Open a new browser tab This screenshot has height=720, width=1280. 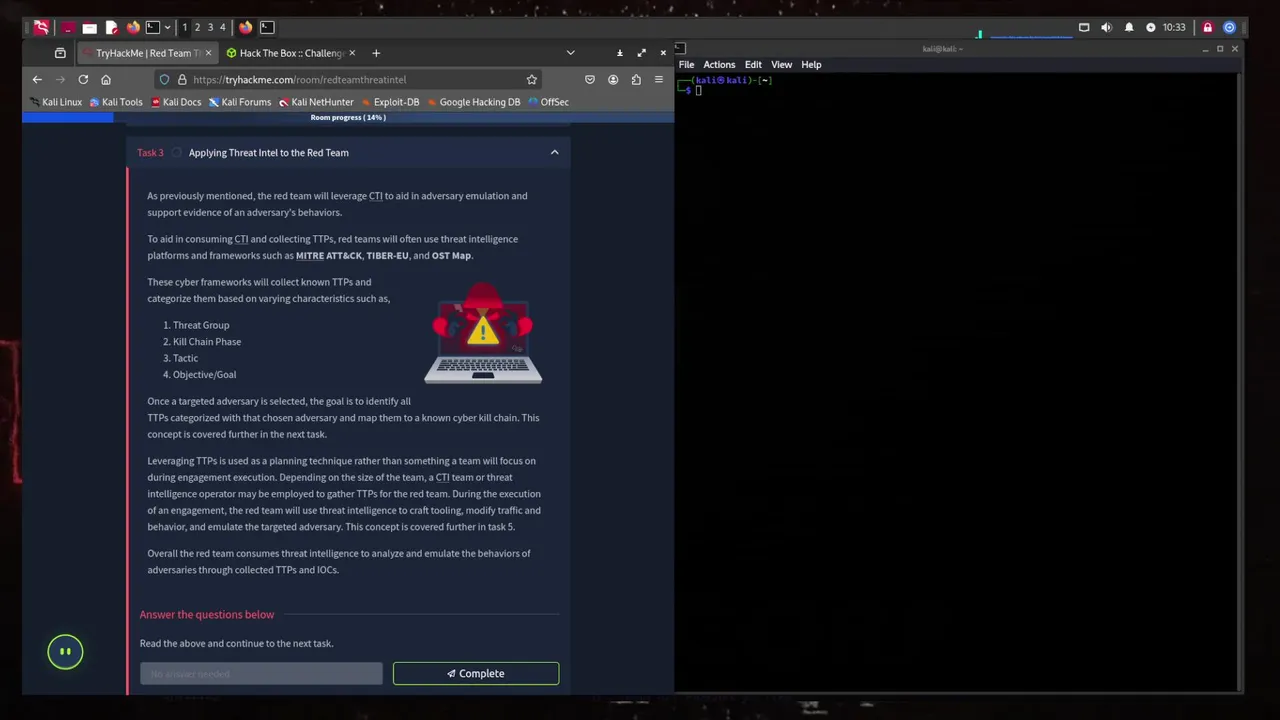tap(376, 53)
